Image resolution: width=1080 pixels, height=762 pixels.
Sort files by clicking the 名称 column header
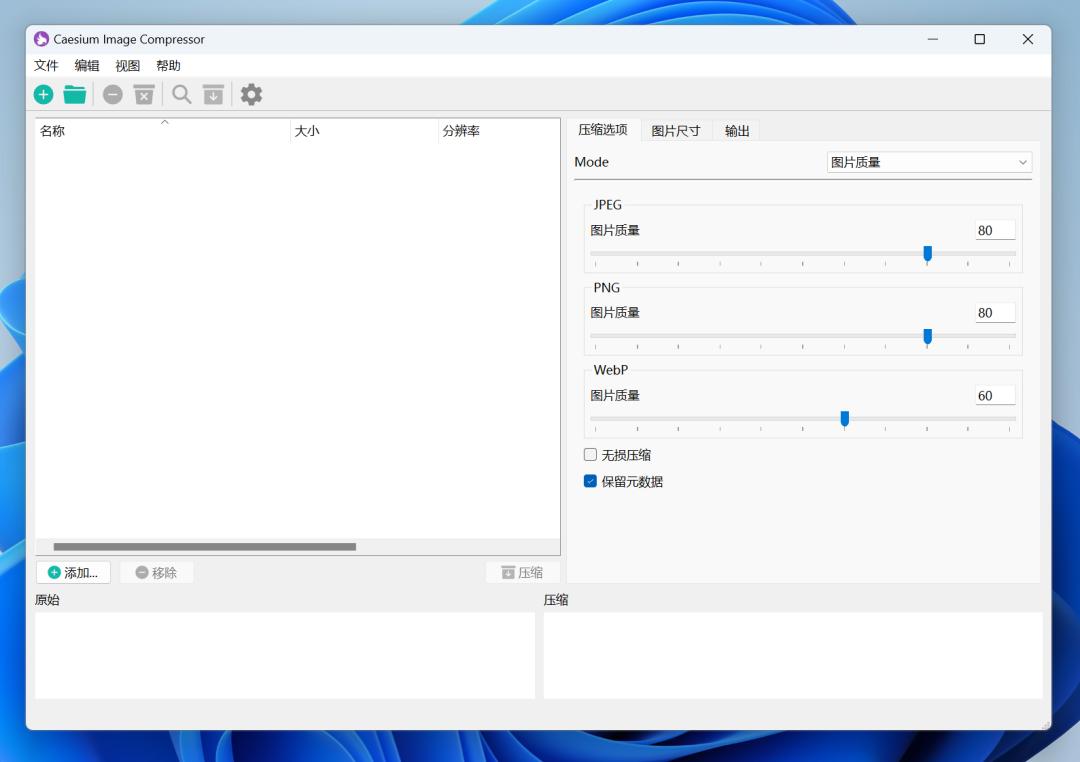52,130
